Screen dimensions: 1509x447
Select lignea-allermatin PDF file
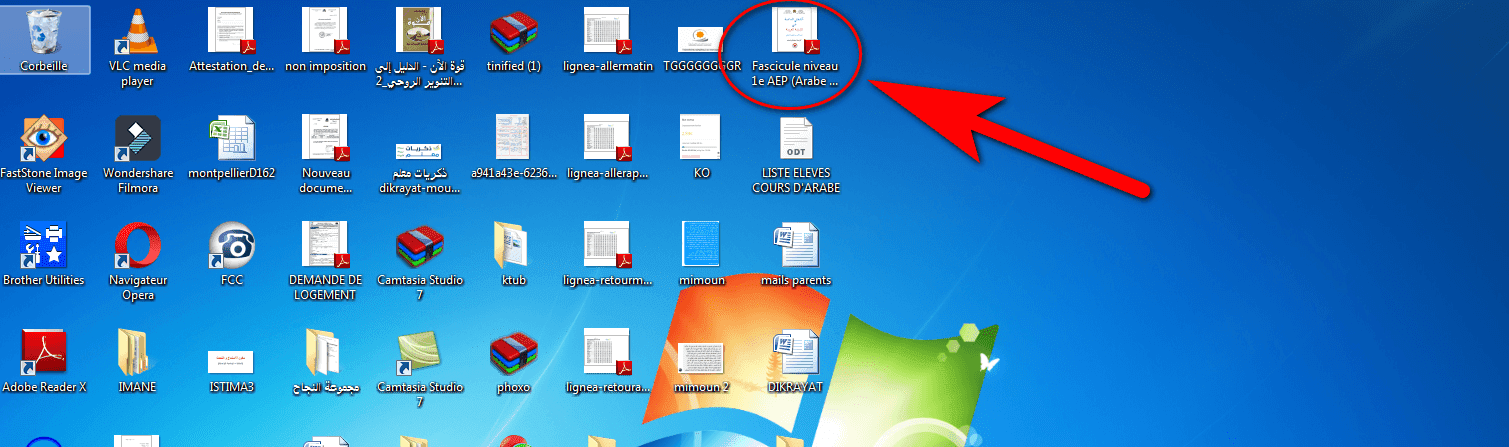[x=607, y=40]
